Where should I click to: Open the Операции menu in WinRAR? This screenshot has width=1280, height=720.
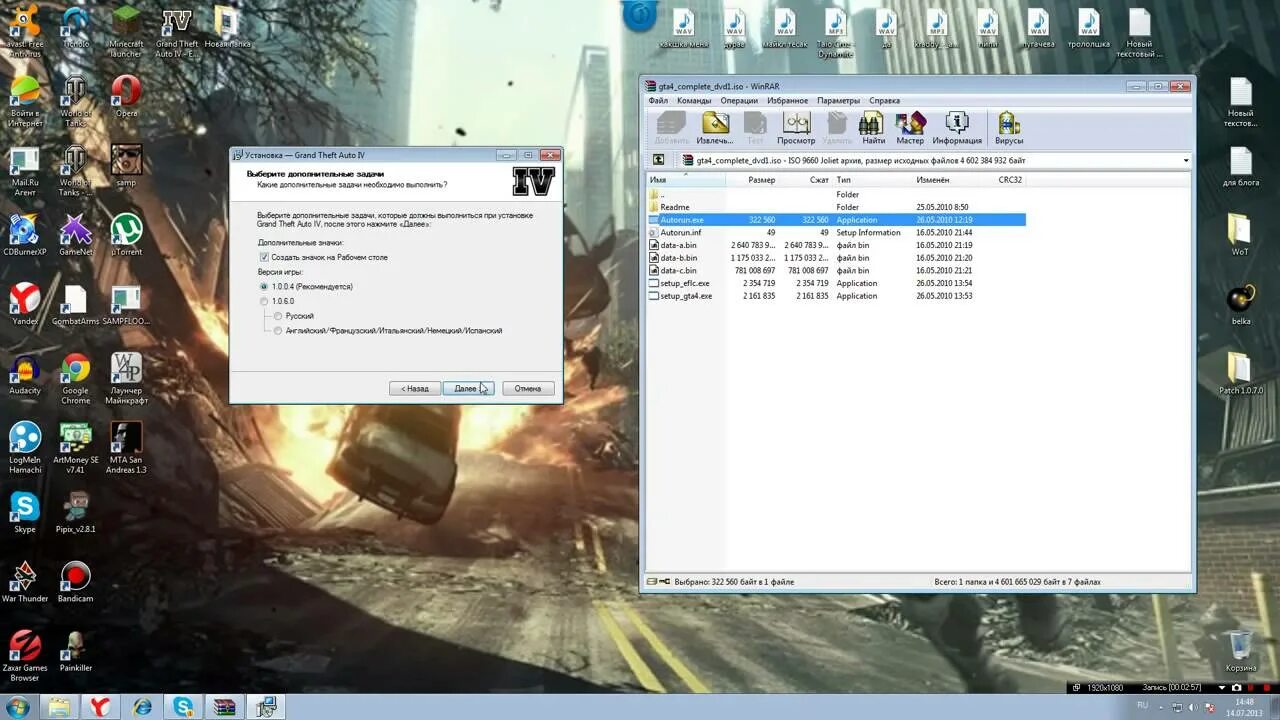[x=739, y=100]
